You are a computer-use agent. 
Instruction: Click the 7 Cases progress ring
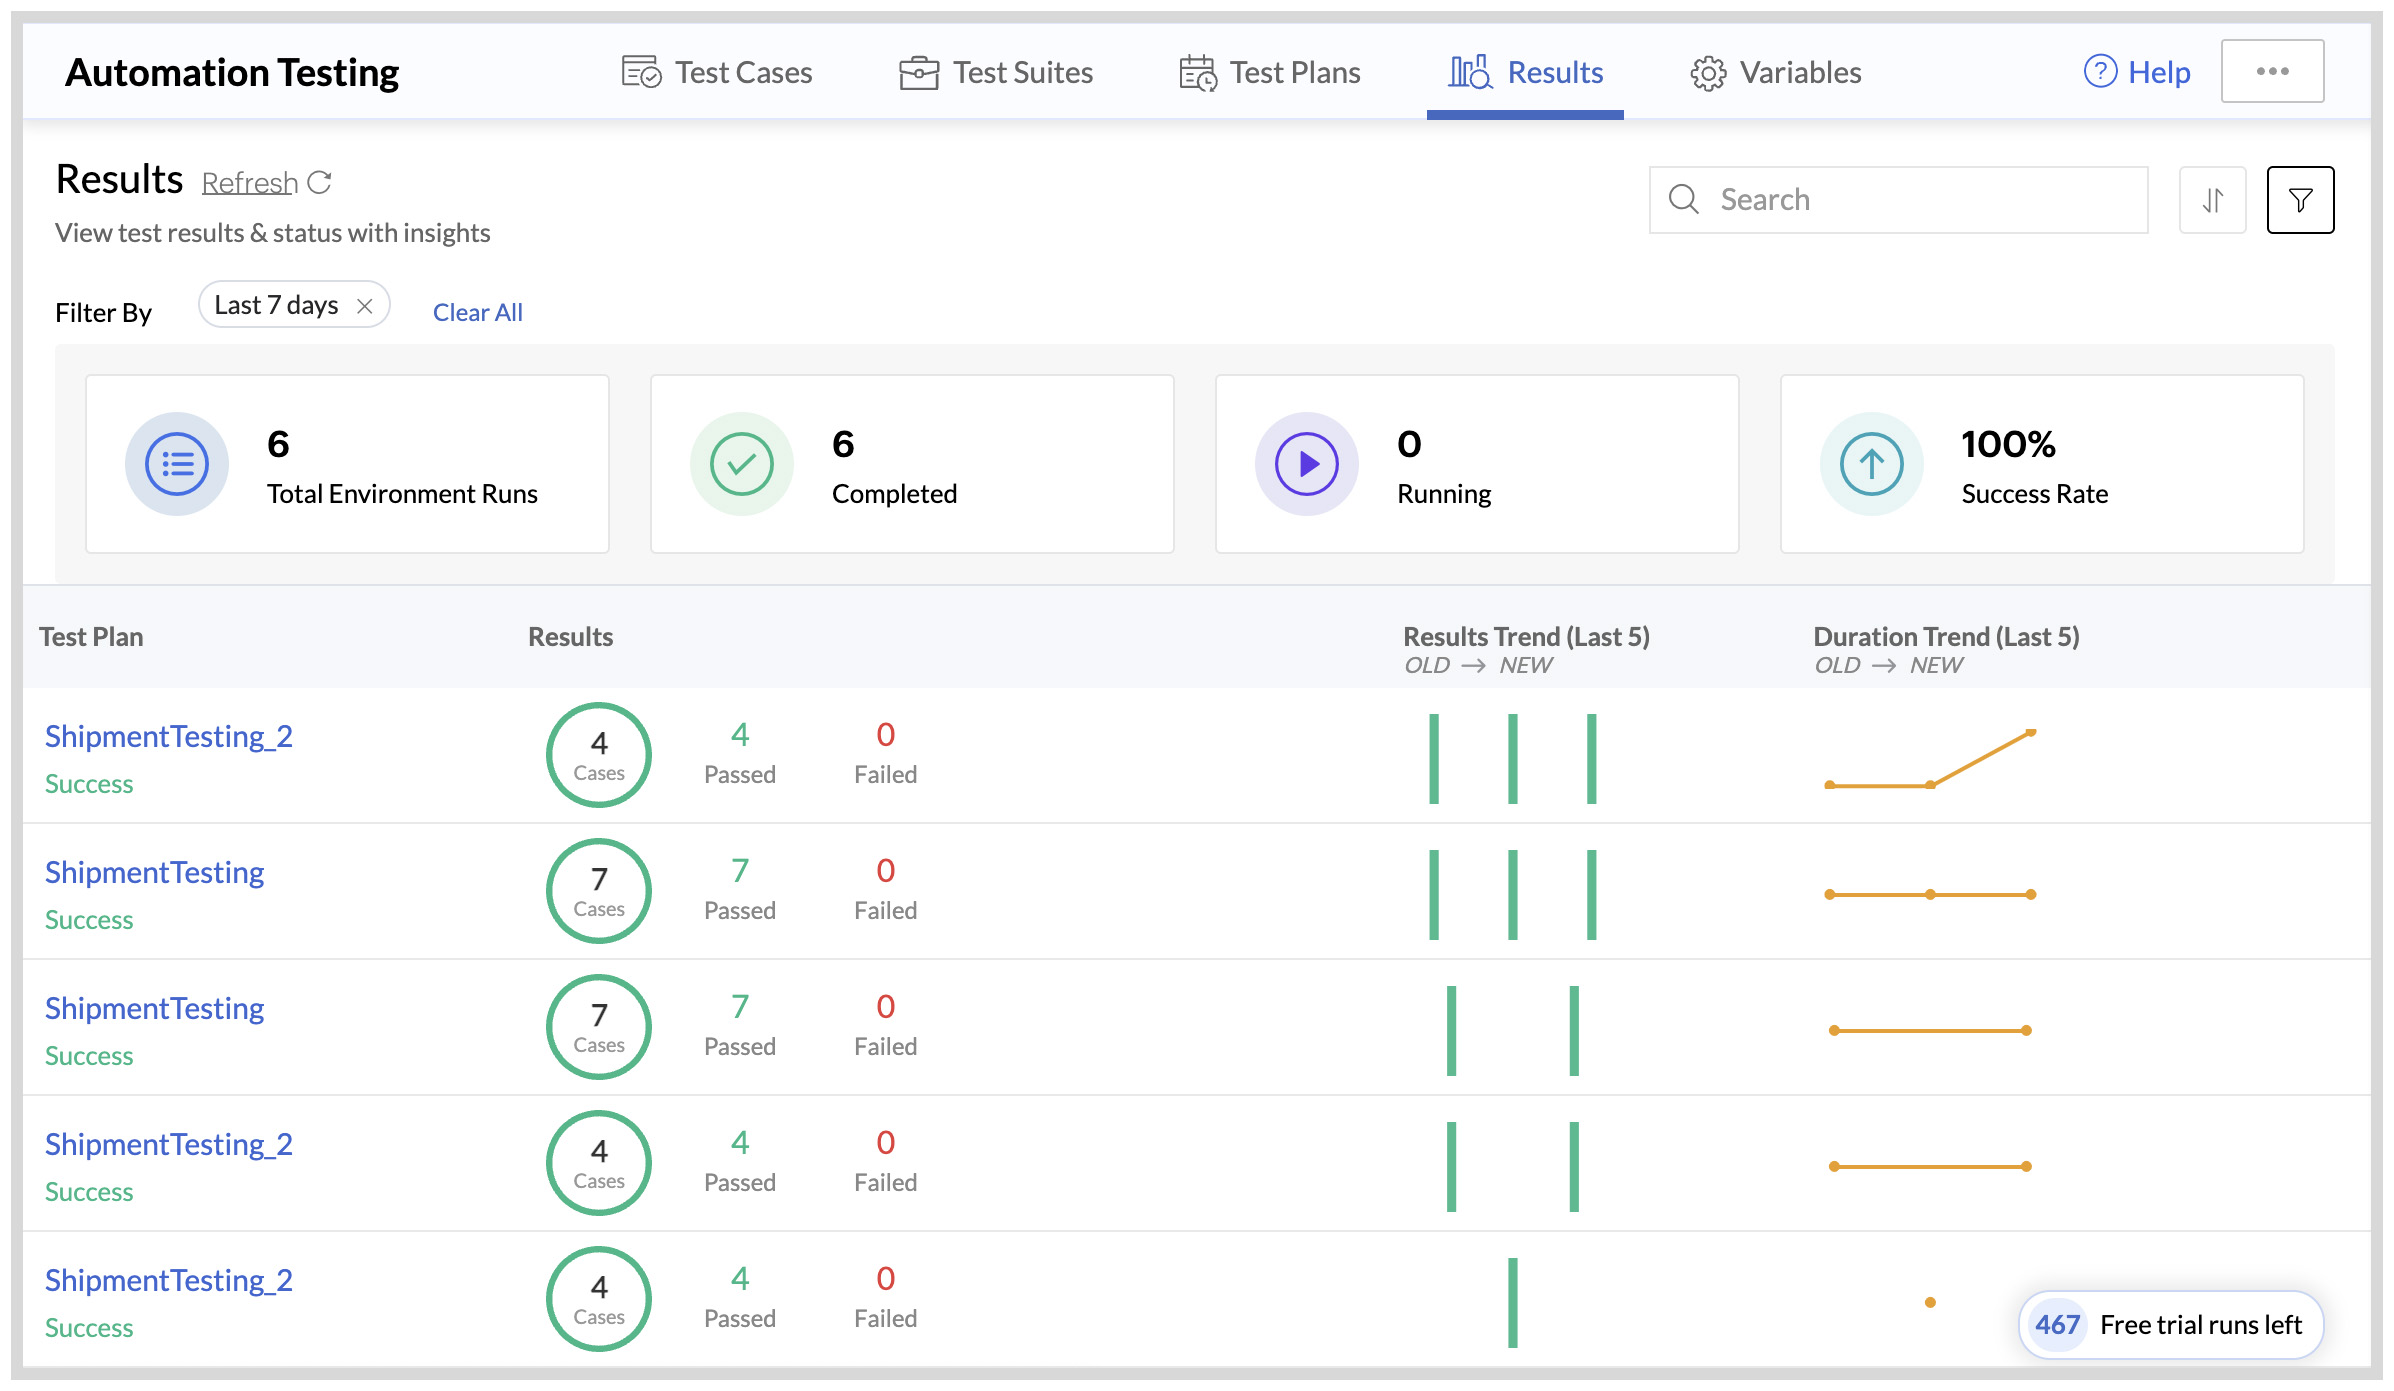pyautogui.click(x=598, y=891)
